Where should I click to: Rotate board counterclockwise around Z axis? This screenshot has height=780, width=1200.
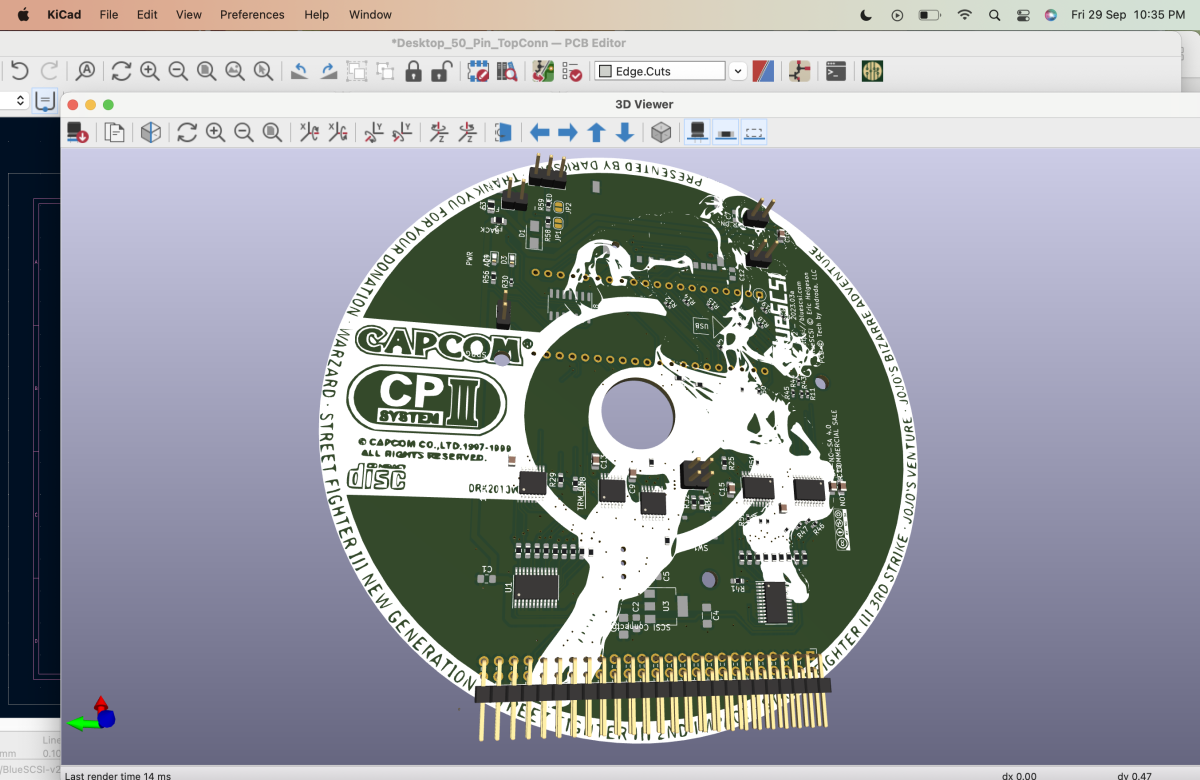click(x=467, y=132)
